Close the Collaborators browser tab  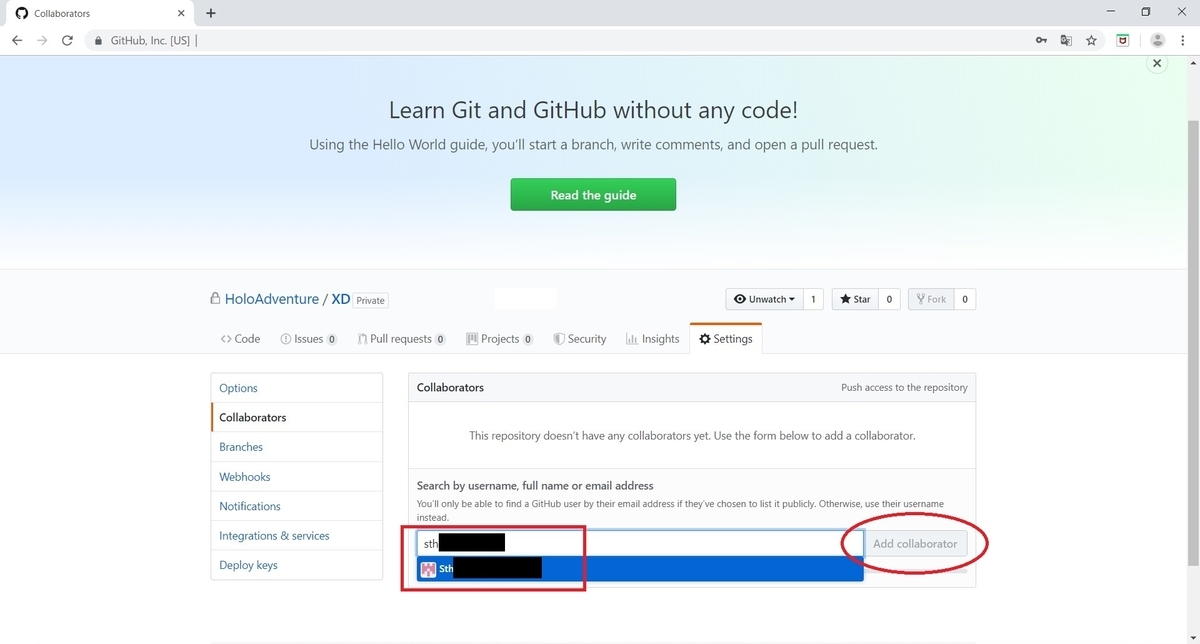pos(183,14)
